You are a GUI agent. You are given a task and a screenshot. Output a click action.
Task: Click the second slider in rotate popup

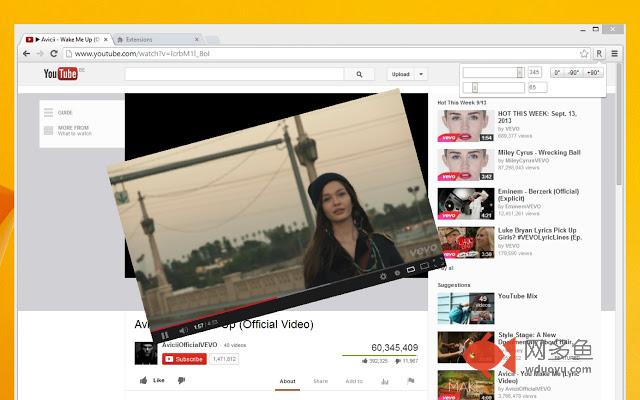493,87
